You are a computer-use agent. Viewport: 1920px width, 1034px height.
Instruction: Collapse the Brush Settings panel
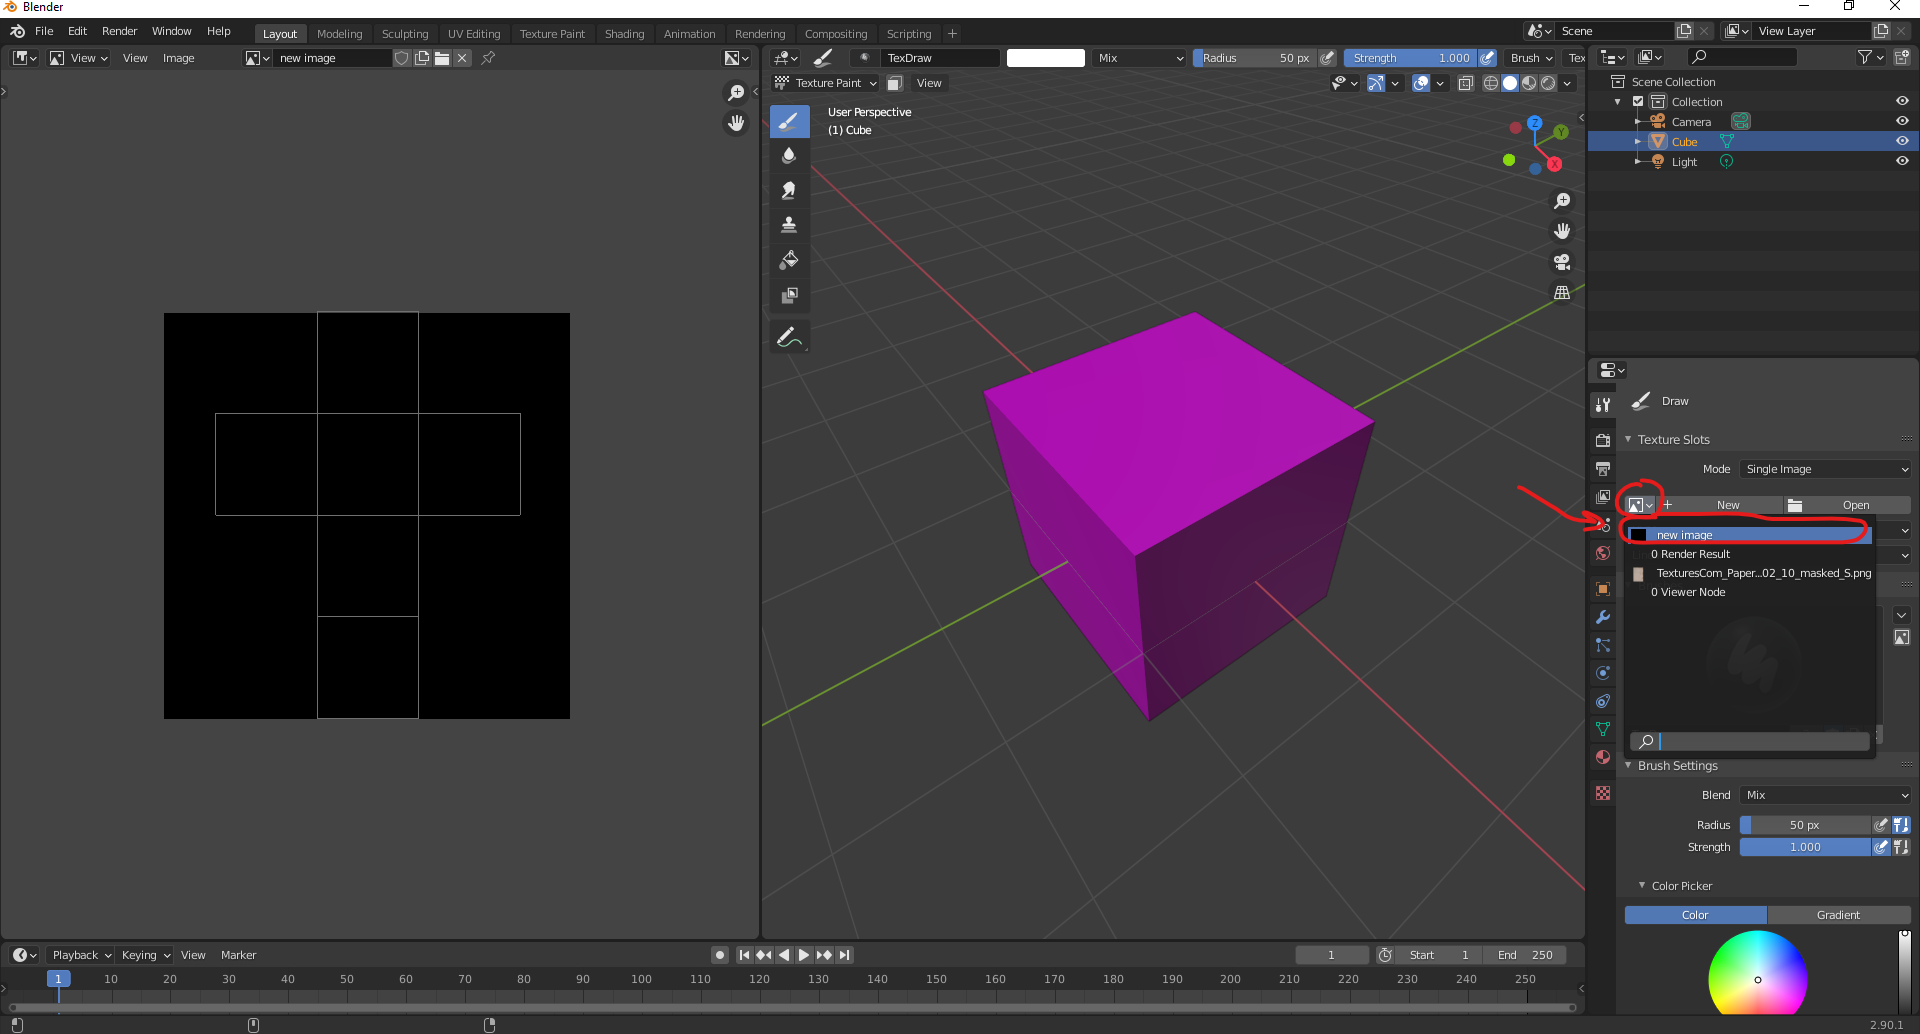tap(1628, 765)
